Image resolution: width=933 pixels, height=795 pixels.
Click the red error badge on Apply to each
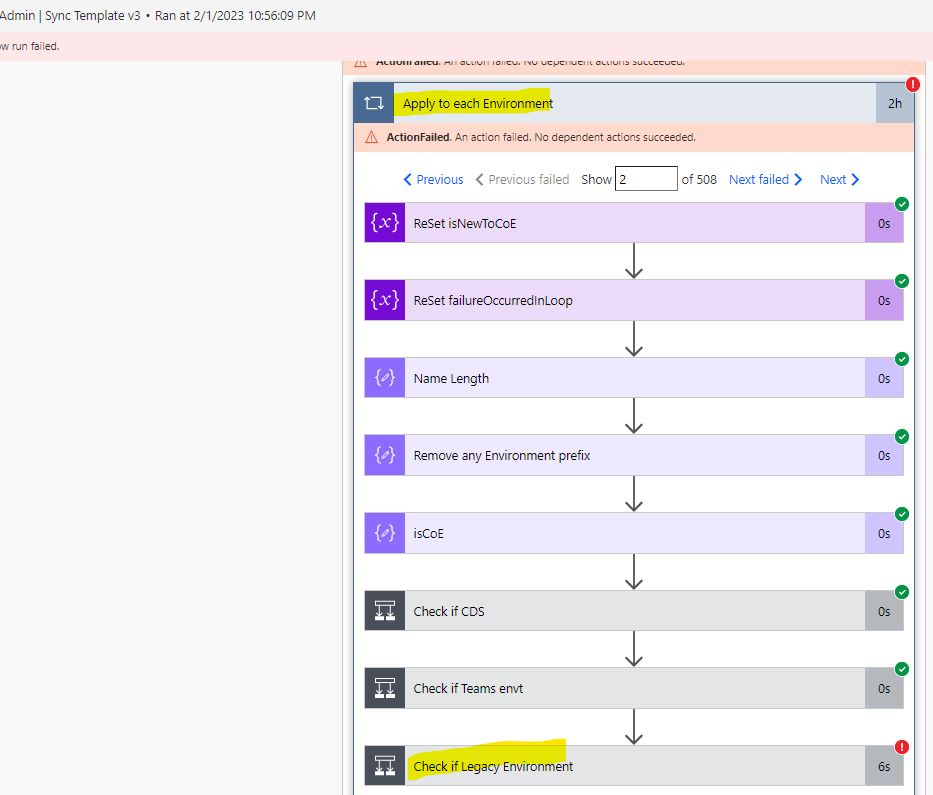point(911,84)
